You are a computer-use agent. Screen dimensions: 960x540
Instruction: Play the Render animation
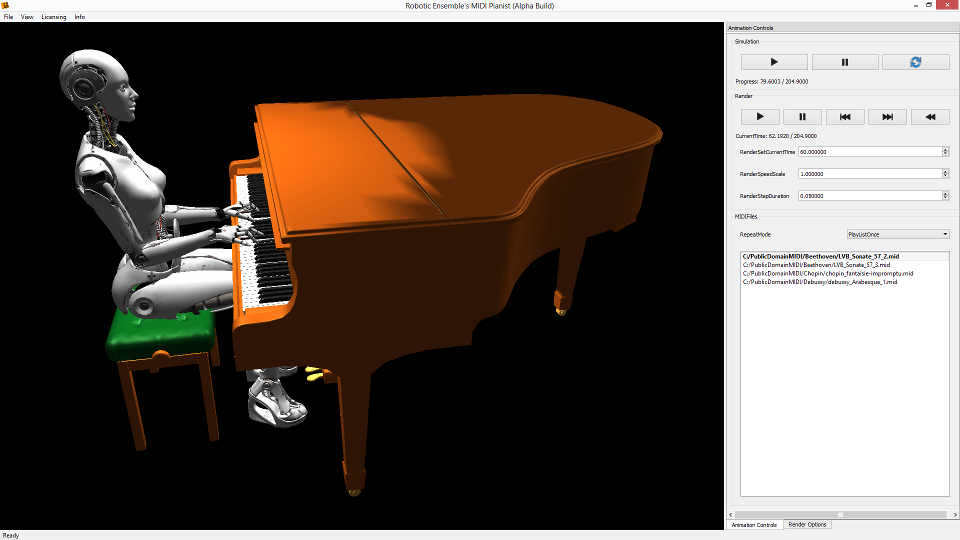point(760,116)
